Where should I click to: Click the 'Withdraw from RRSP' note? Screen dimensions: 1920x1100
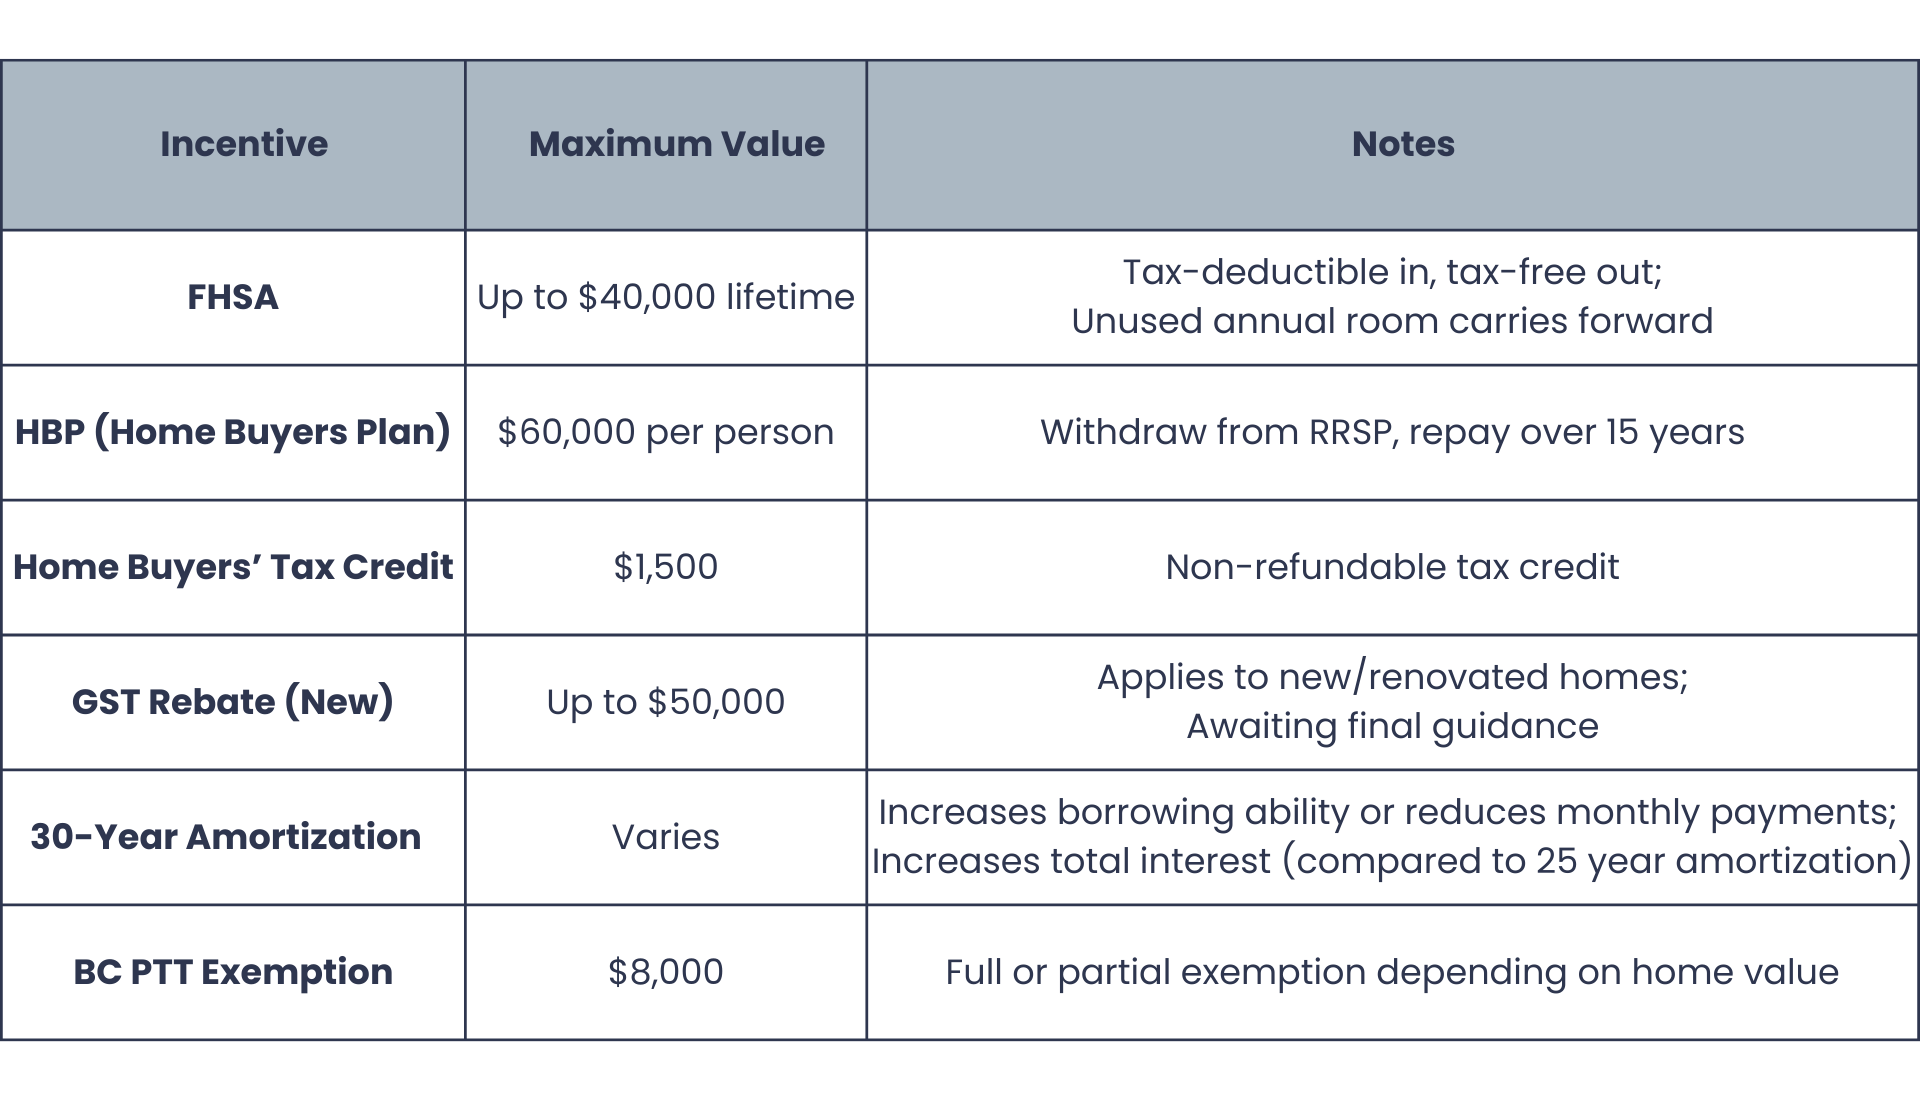coord(1392,432)
